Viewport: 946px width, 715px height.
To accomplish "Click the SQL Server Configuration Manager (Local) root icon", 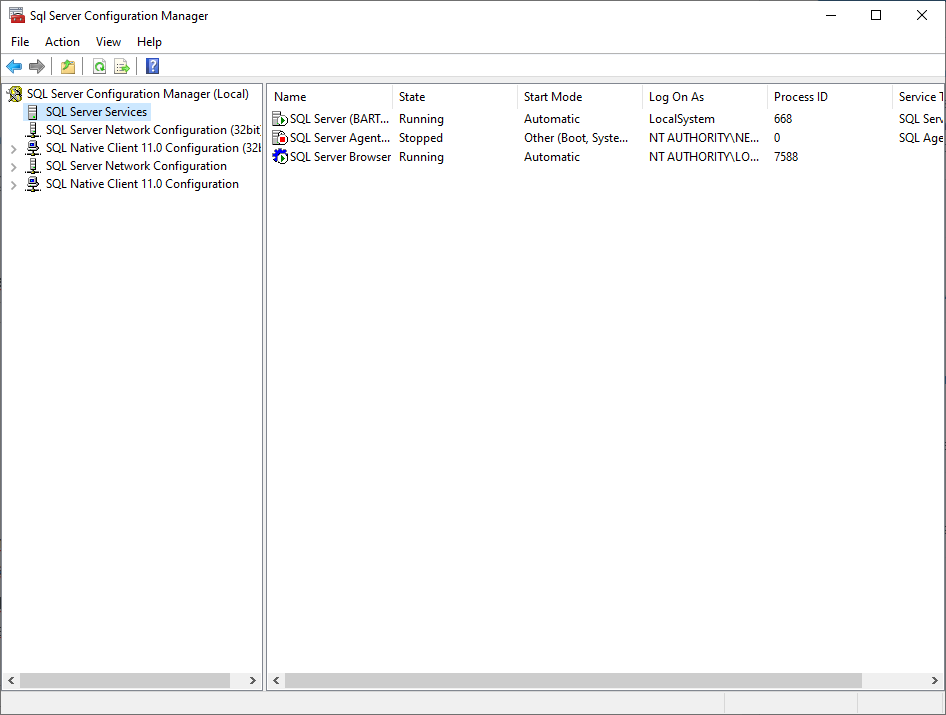I will pos(14,94).
